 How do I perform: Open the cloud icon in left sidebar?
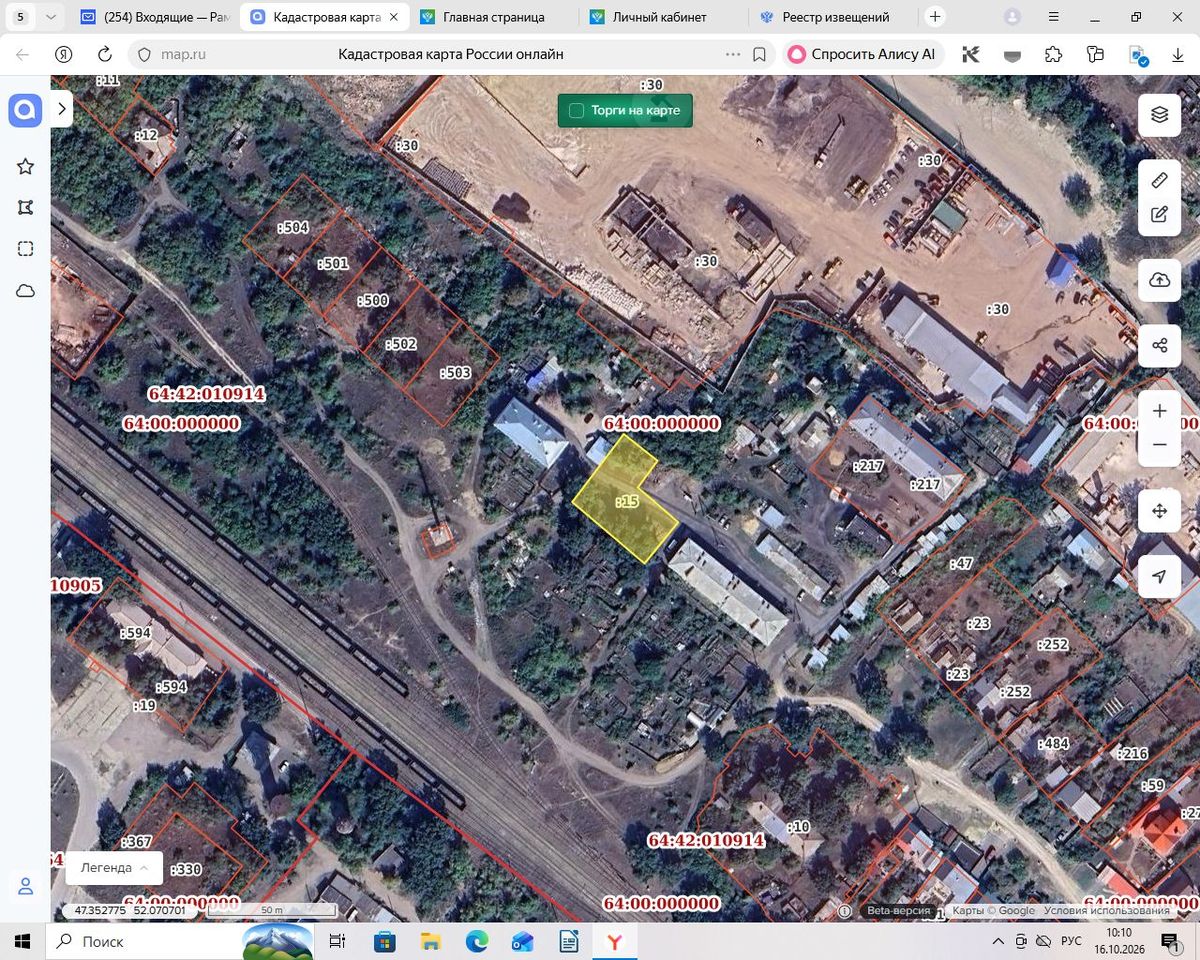point(26,291)
